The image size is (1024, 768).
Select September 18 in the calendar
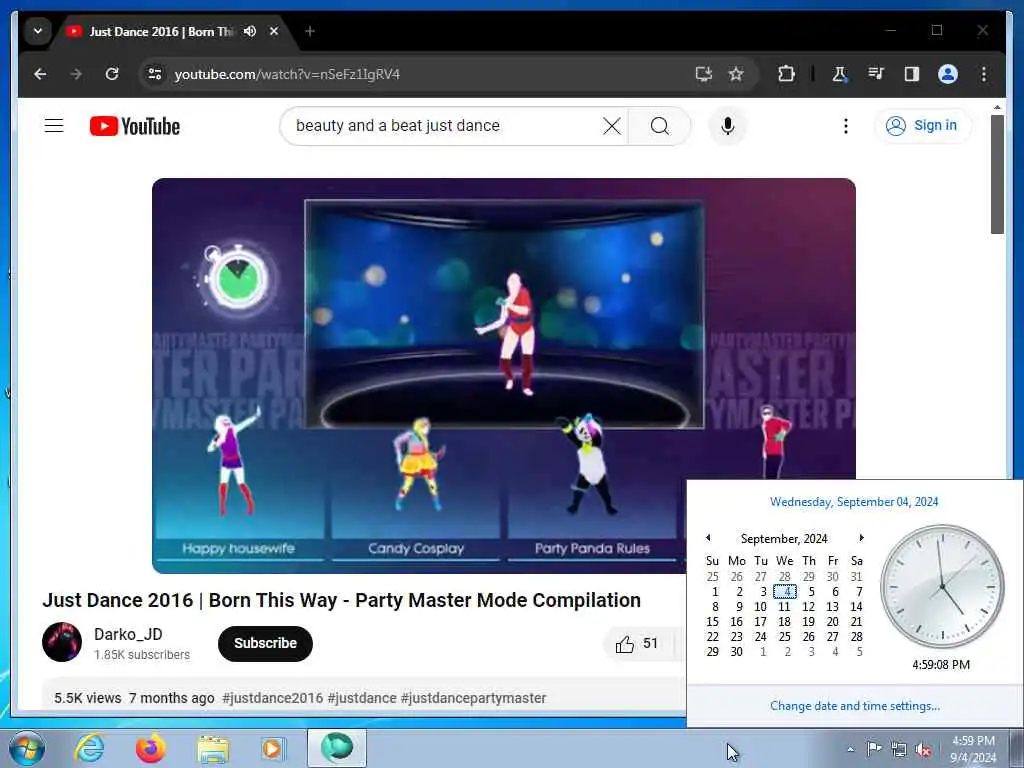click(x=785, y=622)
